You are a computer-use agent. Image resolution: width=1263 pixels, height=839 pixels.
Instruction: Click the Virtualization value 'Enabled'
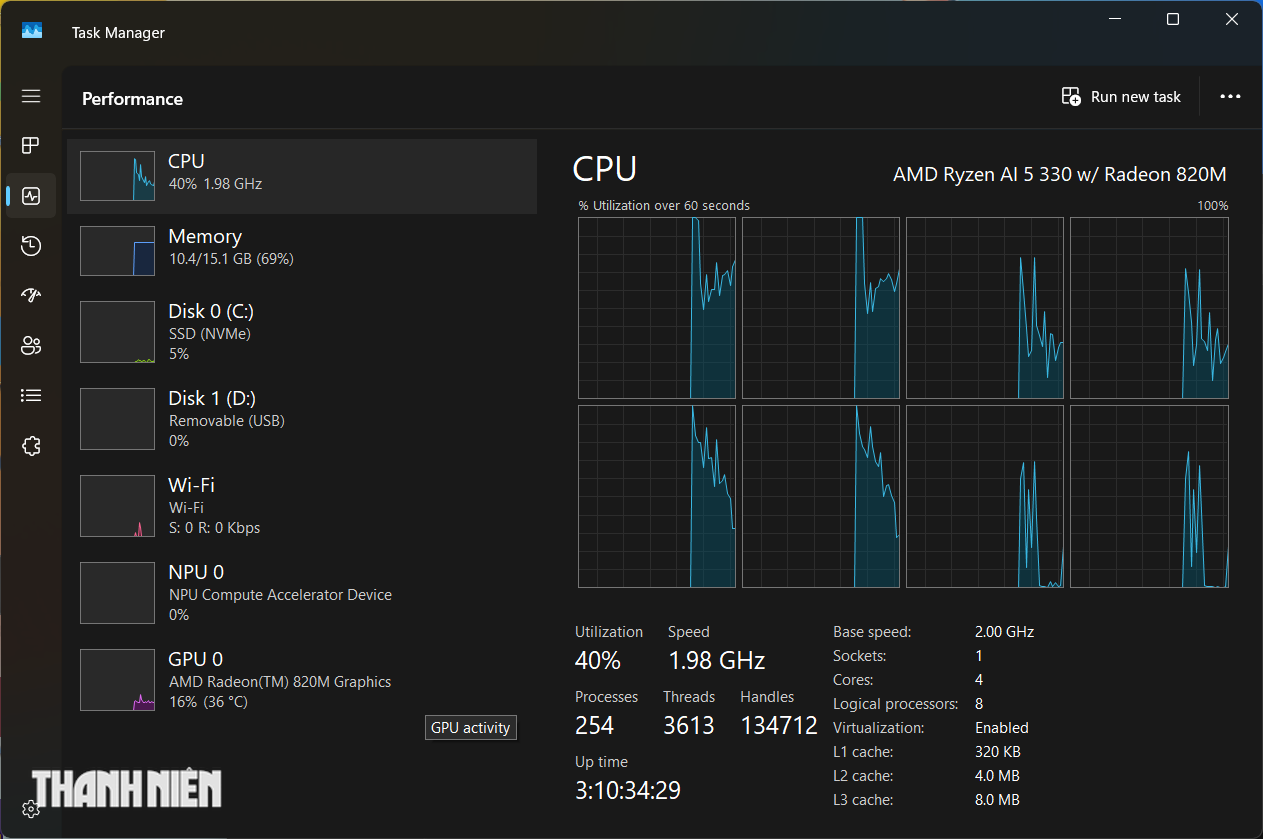point(1002,728)
